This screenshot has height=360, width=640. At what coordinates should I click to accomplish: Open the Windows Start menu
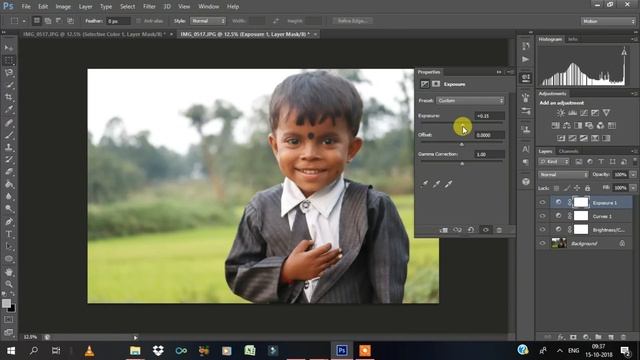[x=11, y=351]
